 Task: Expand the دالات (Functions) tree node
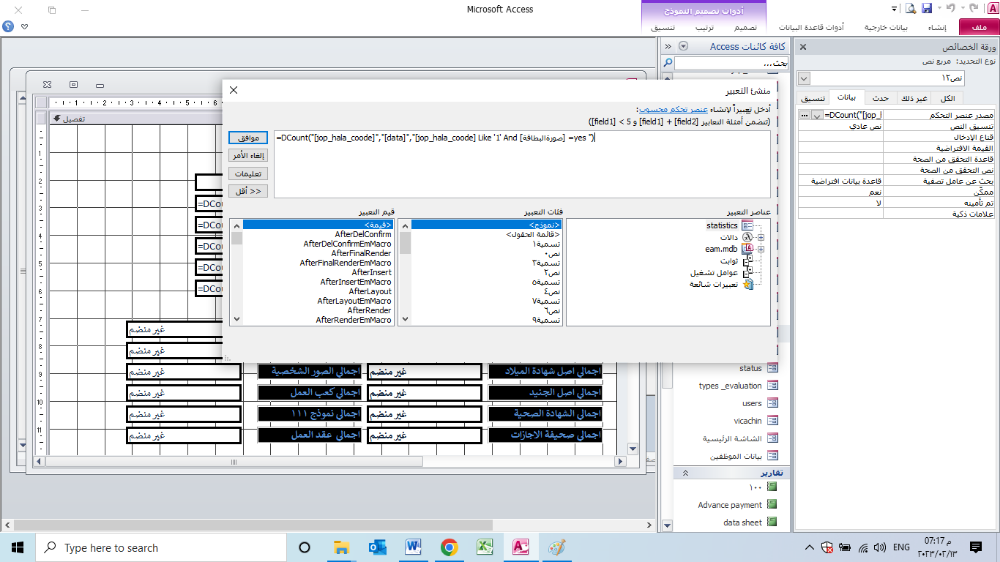click(761, 237)
